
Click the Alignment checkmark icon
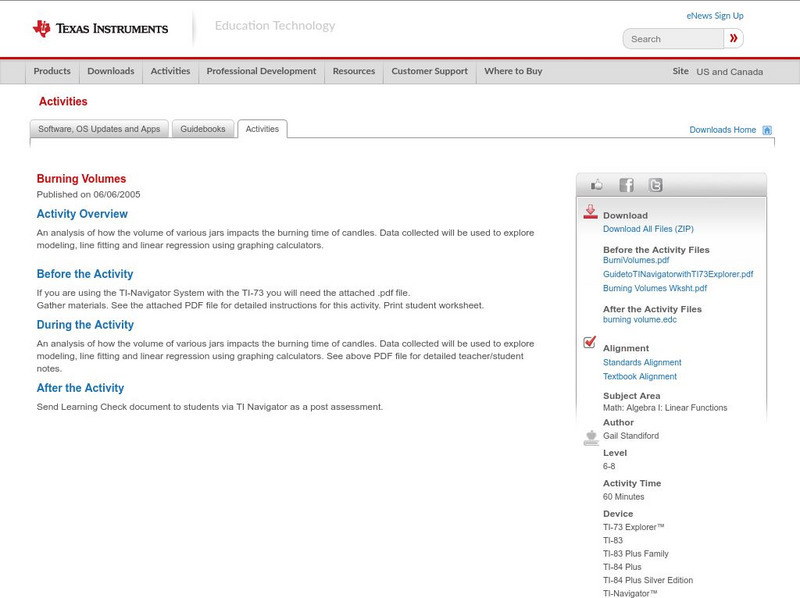pos(590,343)
